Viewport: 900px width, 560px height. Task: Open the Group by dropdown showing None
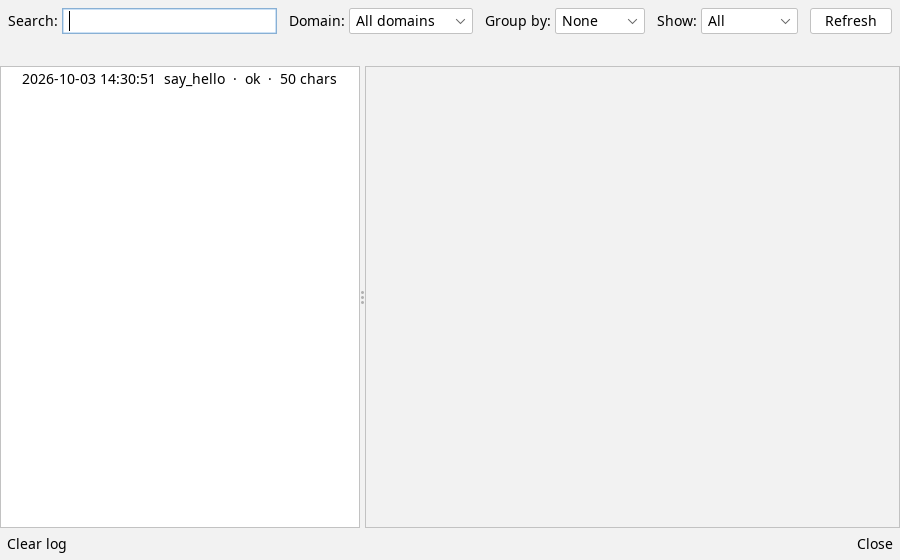coord(600,21)
